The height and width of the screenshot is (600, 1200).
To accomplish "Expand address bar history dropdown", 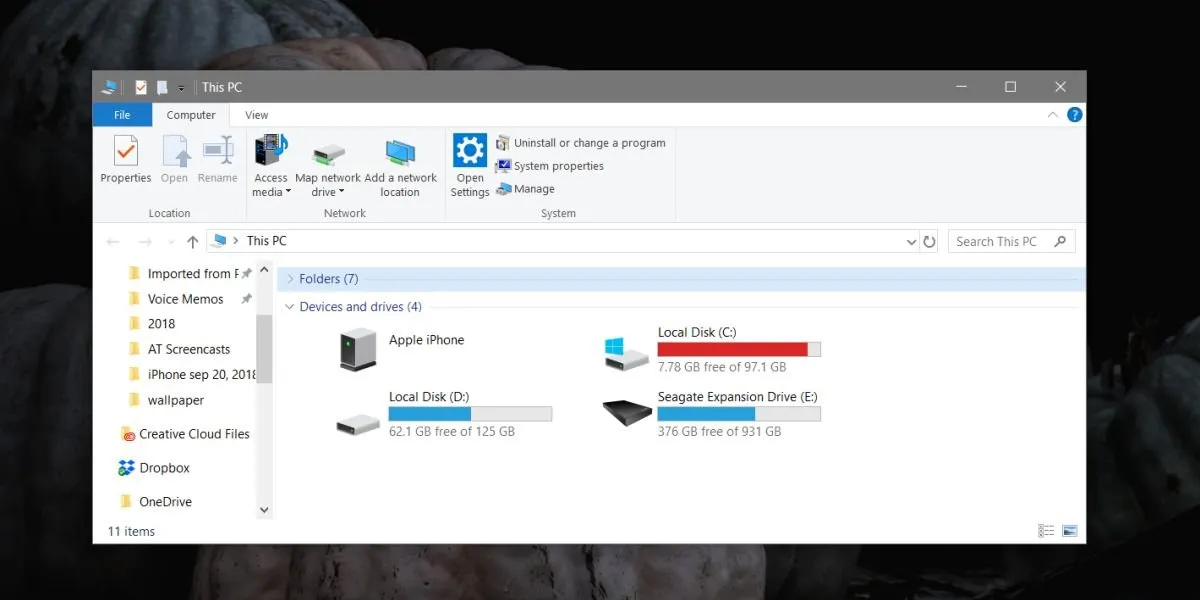I will (911, 242).
